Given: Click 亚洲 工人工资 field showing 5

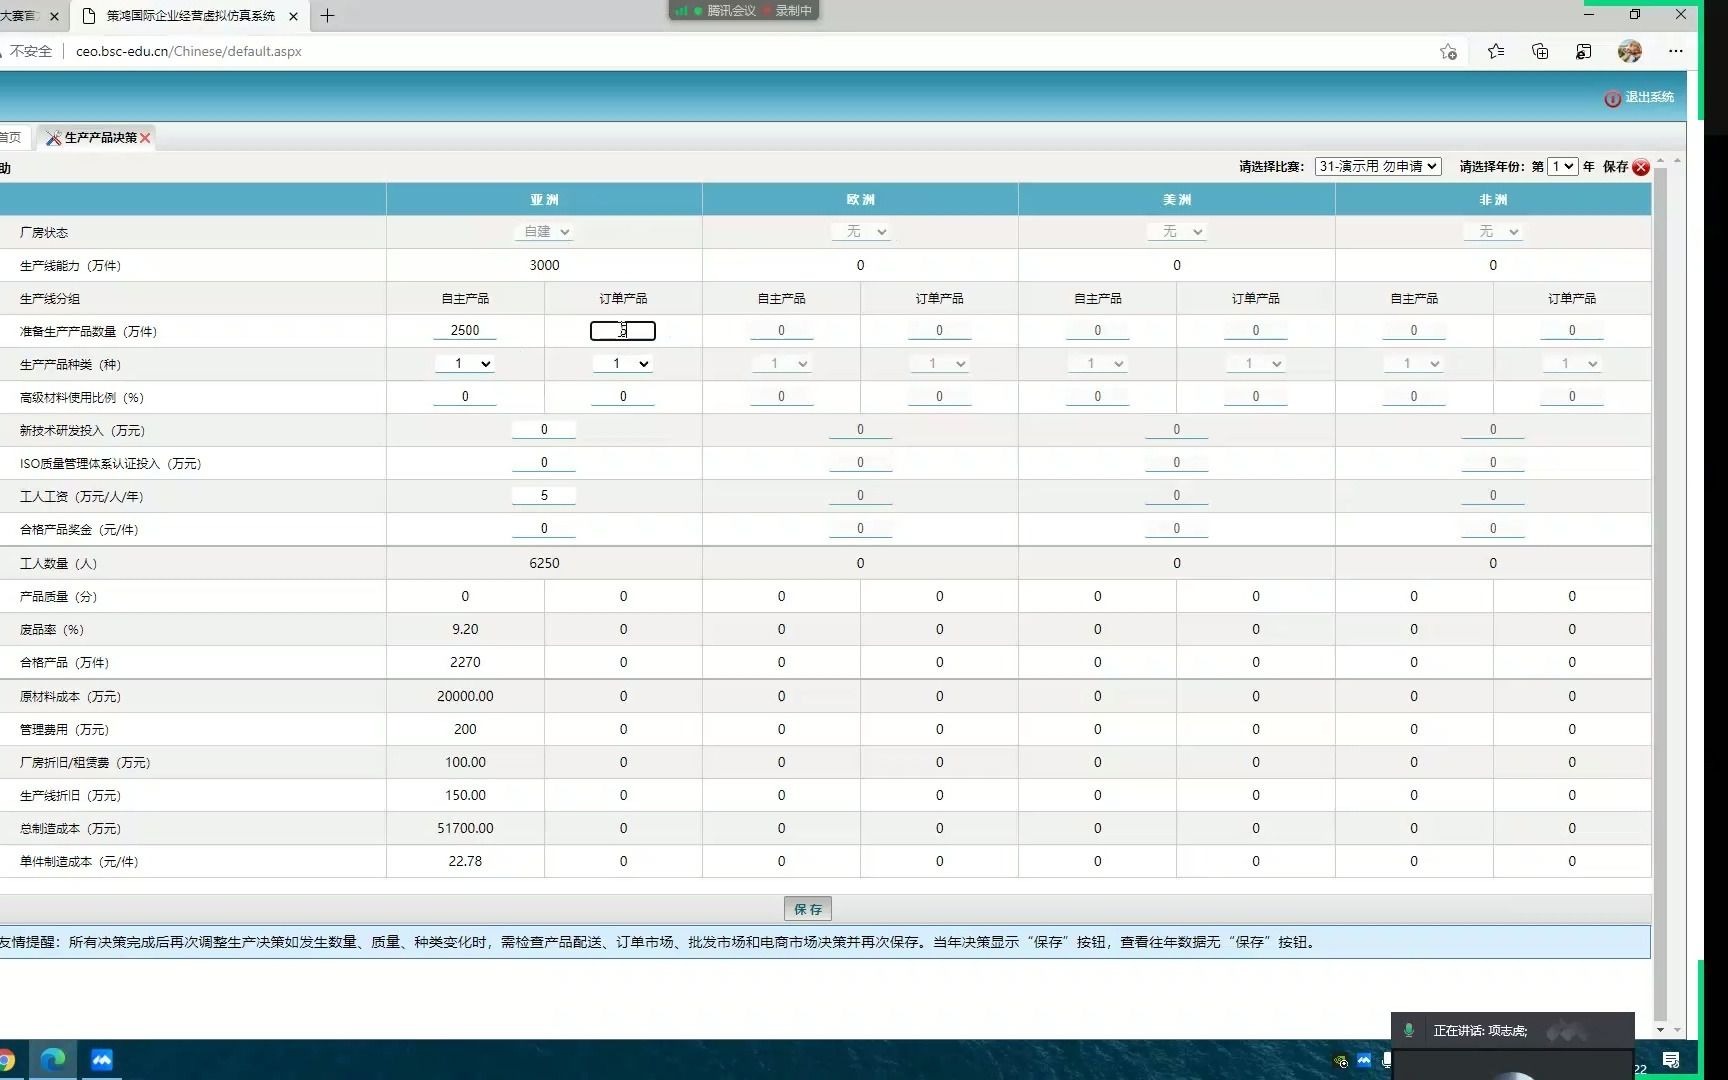Looking at the screenshot, I should tap(544, 496).
